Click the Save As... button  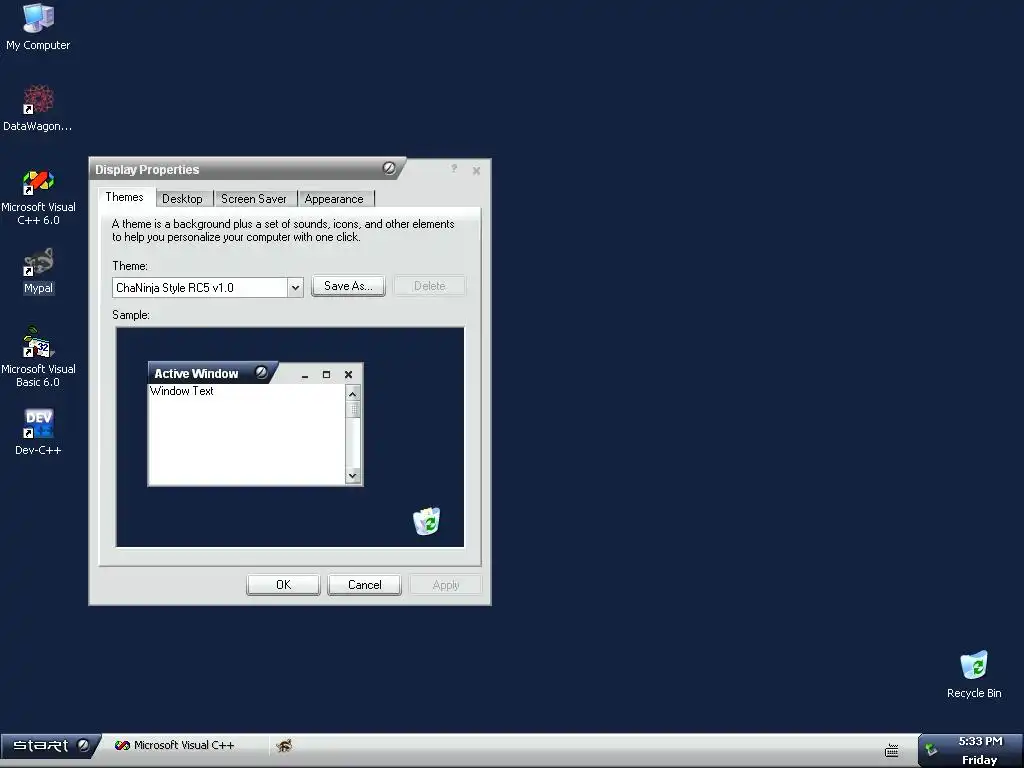[x=348, y=286]
